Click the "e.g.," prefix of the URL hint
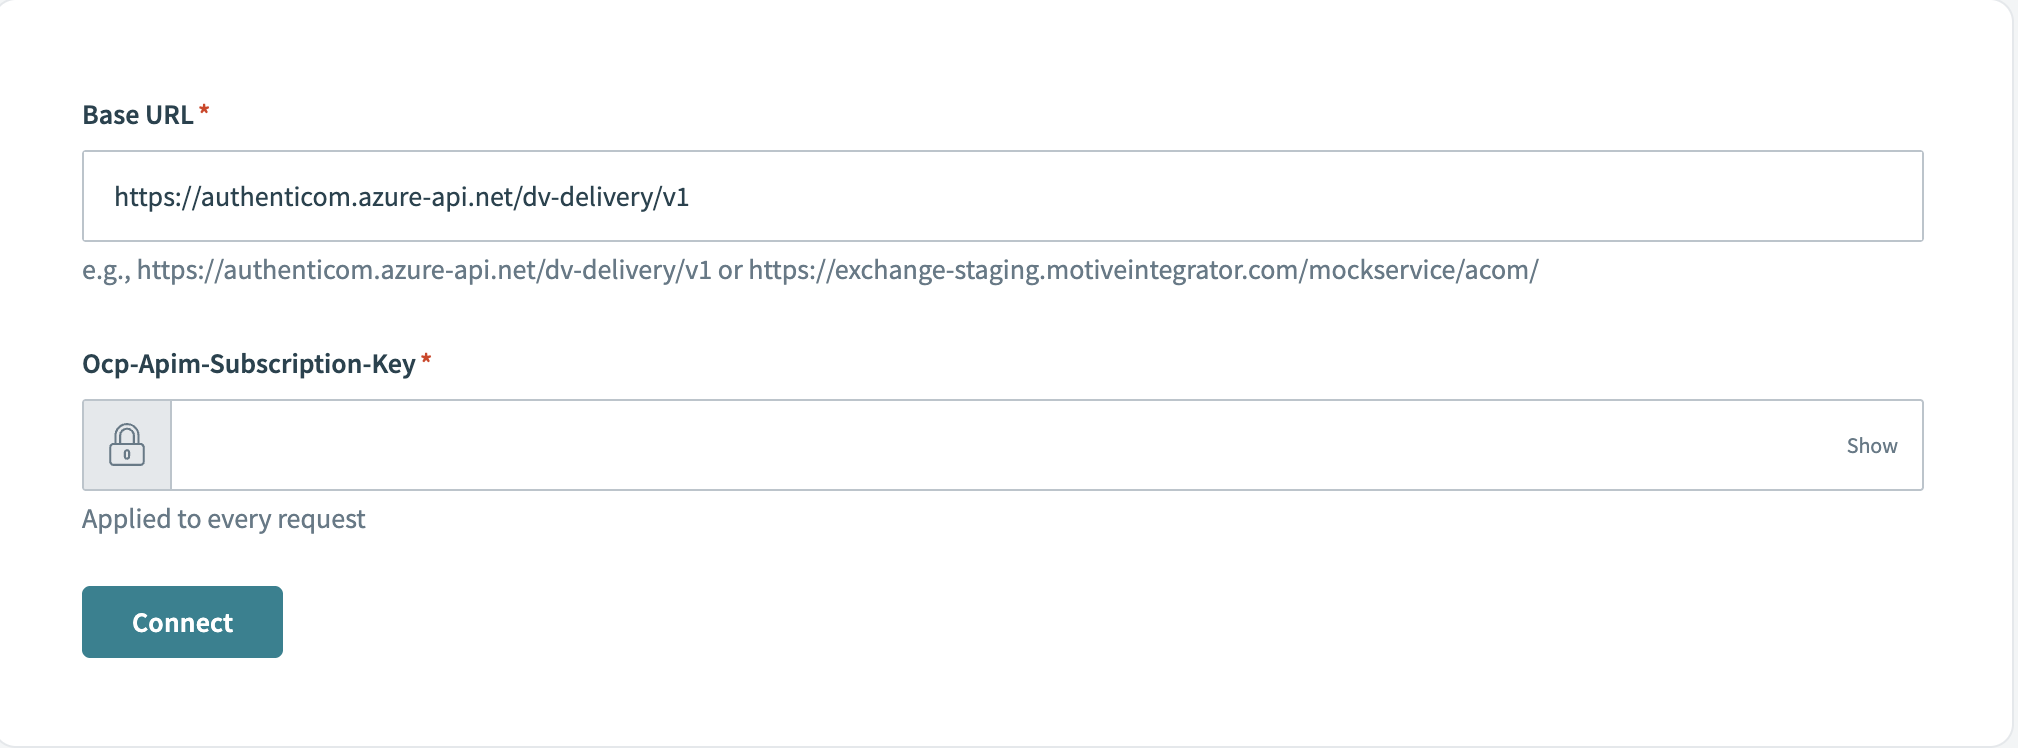Image resolution: width=2018 pixels, height=748 pixels. tap(106, 270)
